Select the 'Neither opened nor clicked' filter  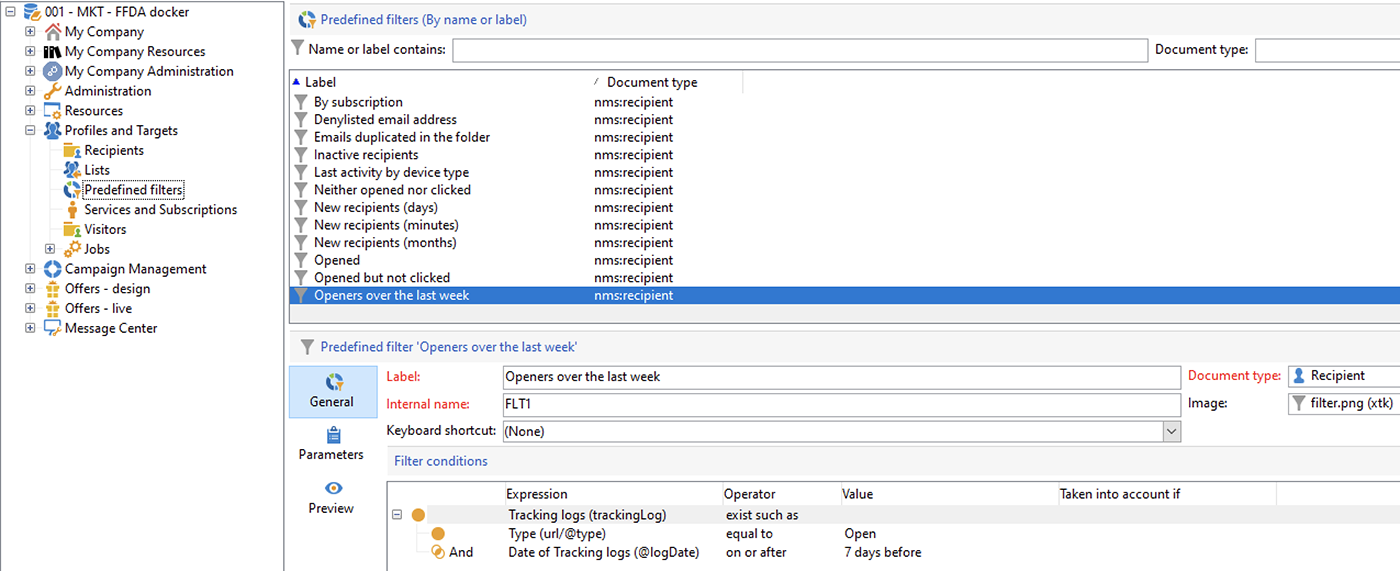[x=392, y=190]
